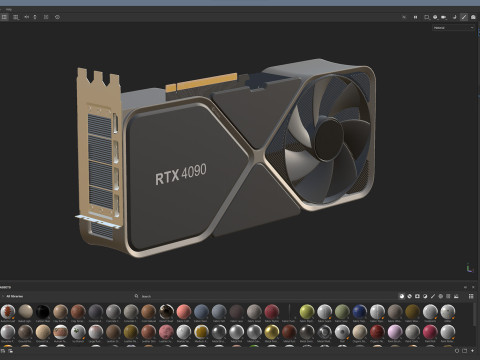Open the Material channel dropdown in viewport
480x360 pixels.
pyautogui.click(x=453, y=28)
